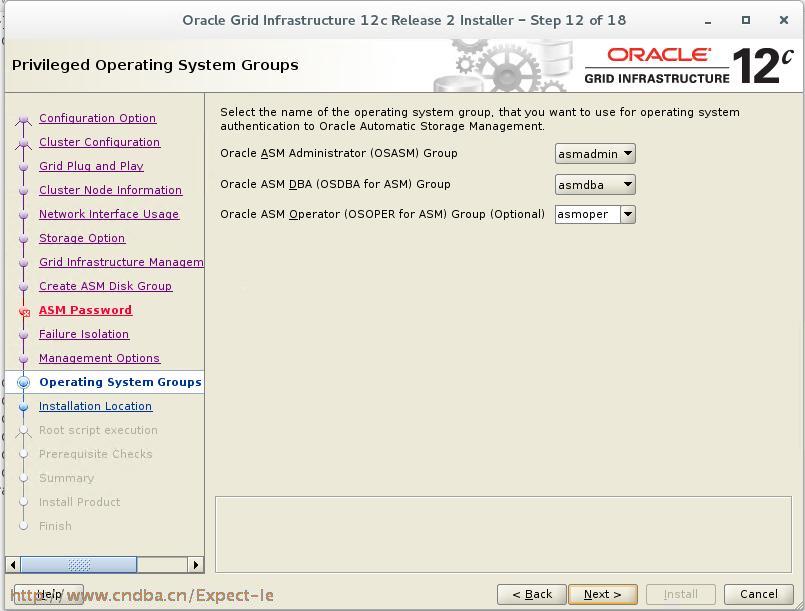Click Storage Option step bullet icon
The width and height of the screenshot is (805, 611).
(23, 239)
